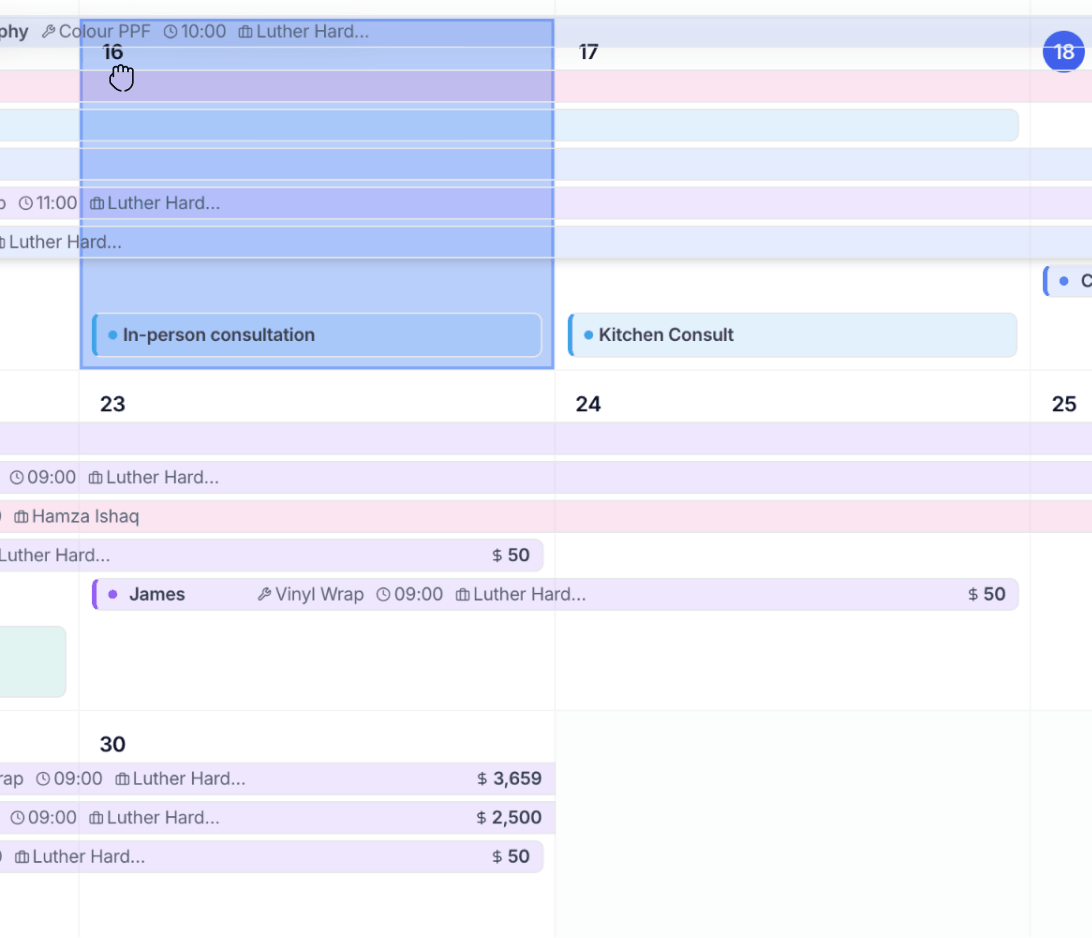Click the purple dot beside James
1092x938 pixels.
(113, 595)
